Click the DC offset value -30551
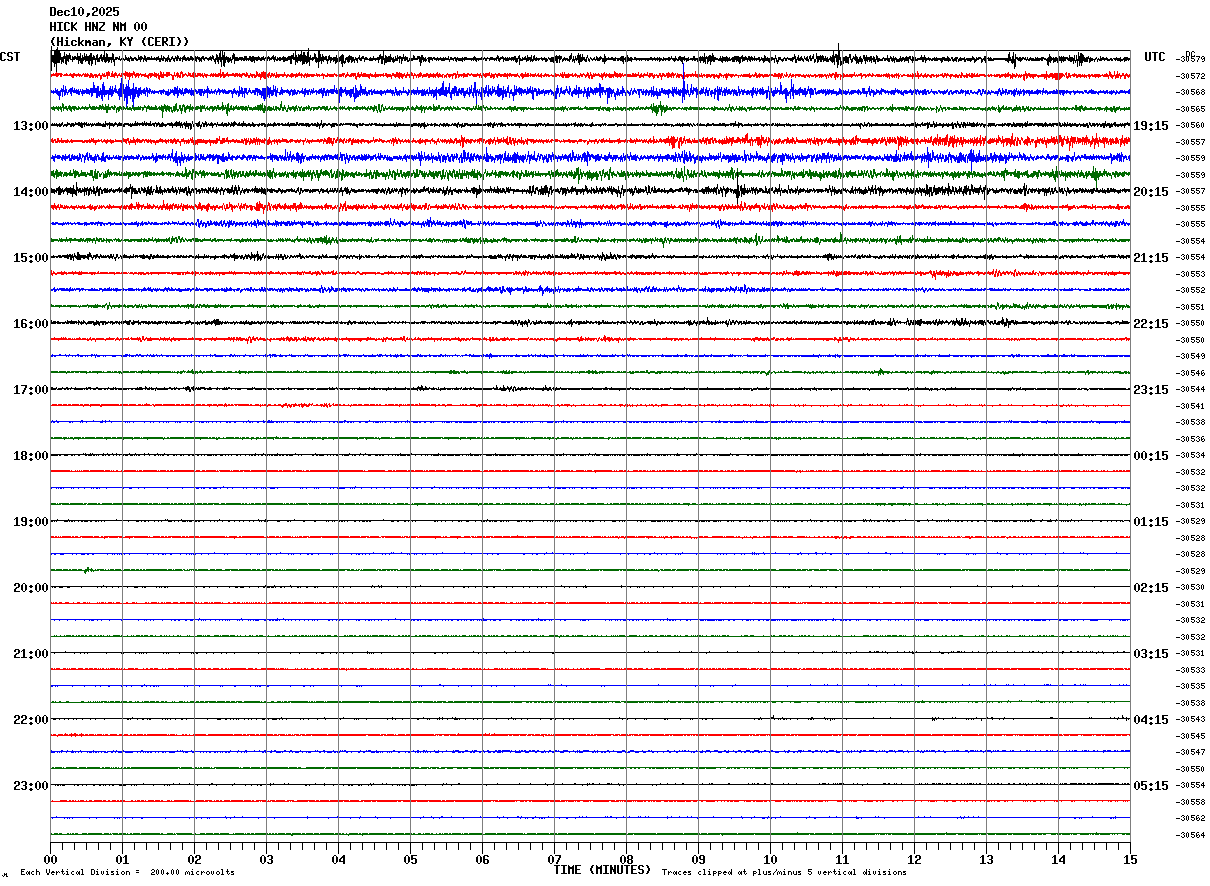This screenshot has height=886, width=1210. (1191, 307)
